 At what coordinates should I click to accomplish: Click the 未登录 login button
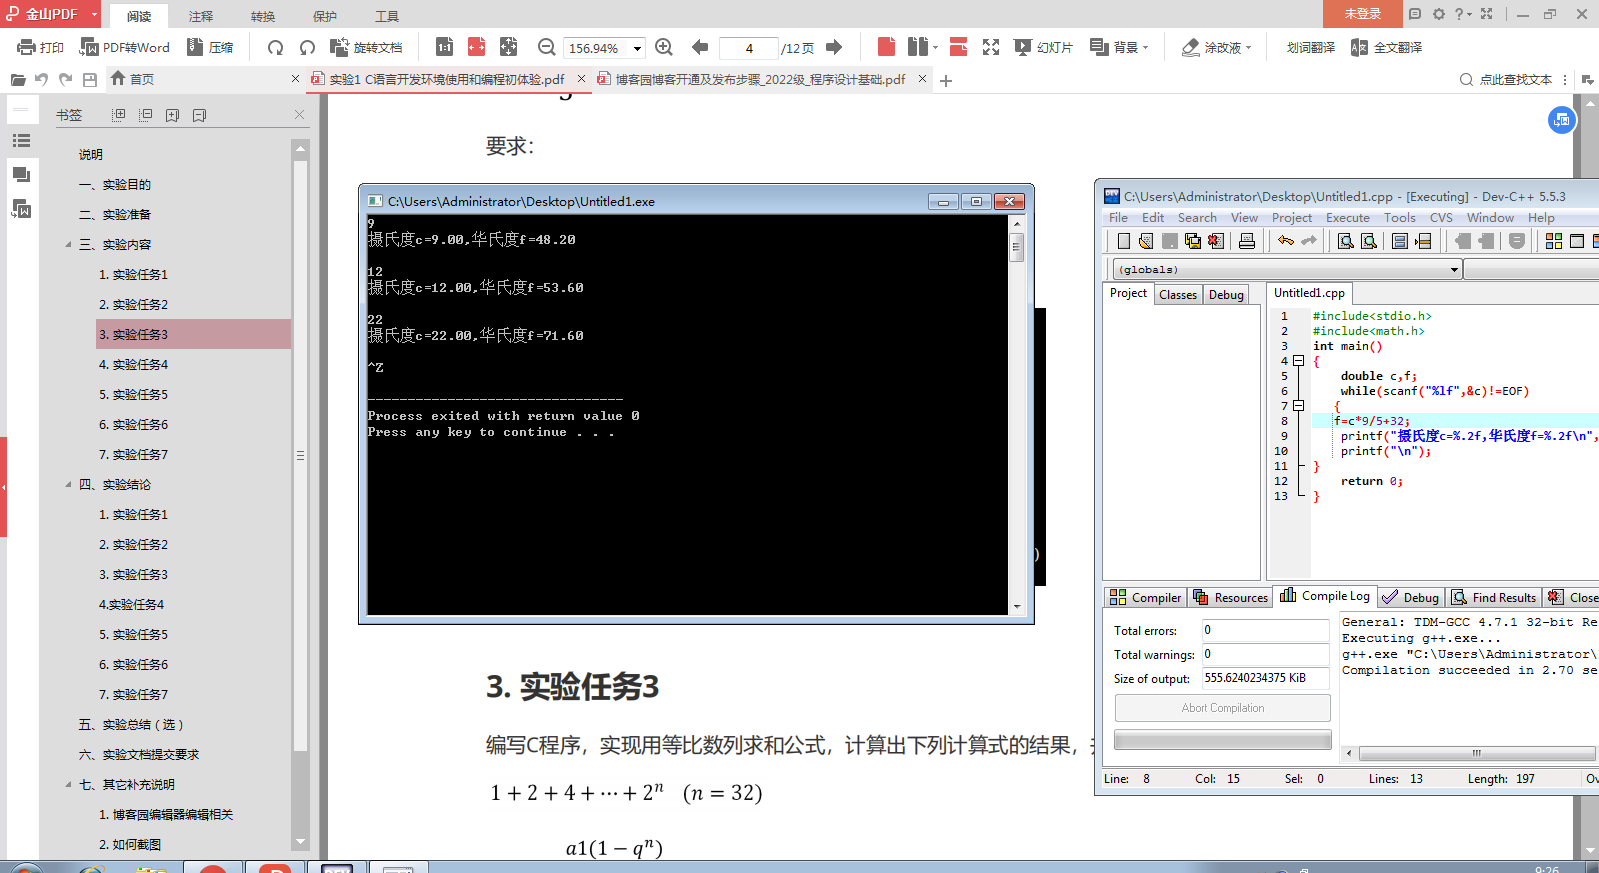[1361, 14]
